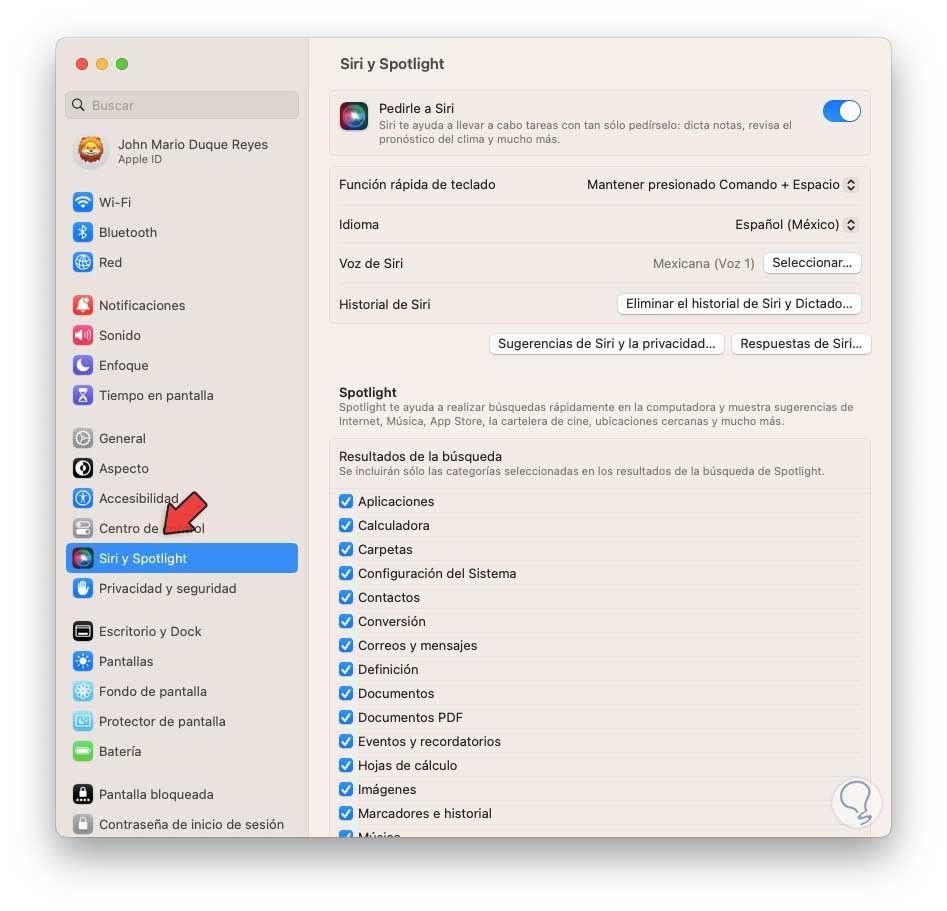
Task: Click the Bluetooth sidebar icon
Action: click(x=83, y=232)
